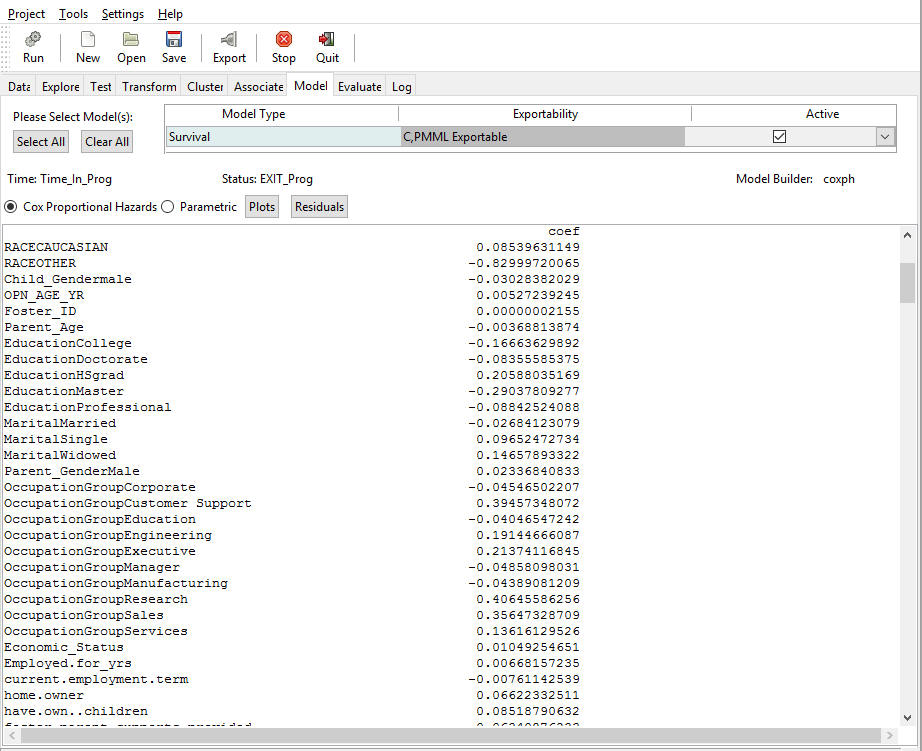The image size is (922, 751).
Task: Save the project with the Save icon
Action: [173, 39]
